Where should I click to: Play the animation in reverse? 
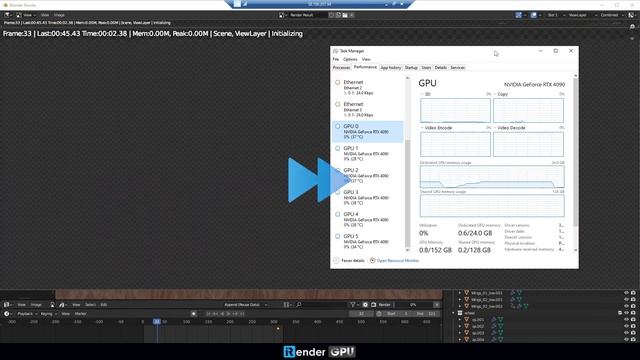coord(222,314)
